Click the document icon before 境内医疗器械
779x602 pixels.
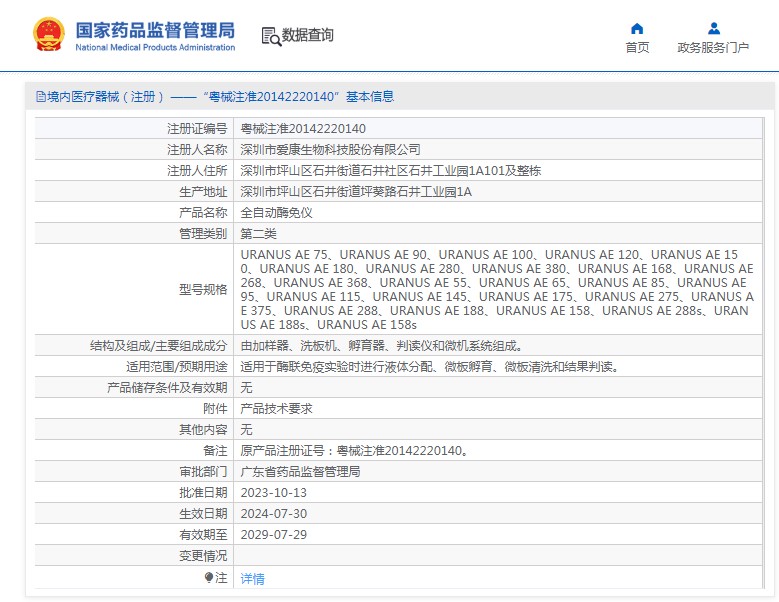tap(40, 97)
